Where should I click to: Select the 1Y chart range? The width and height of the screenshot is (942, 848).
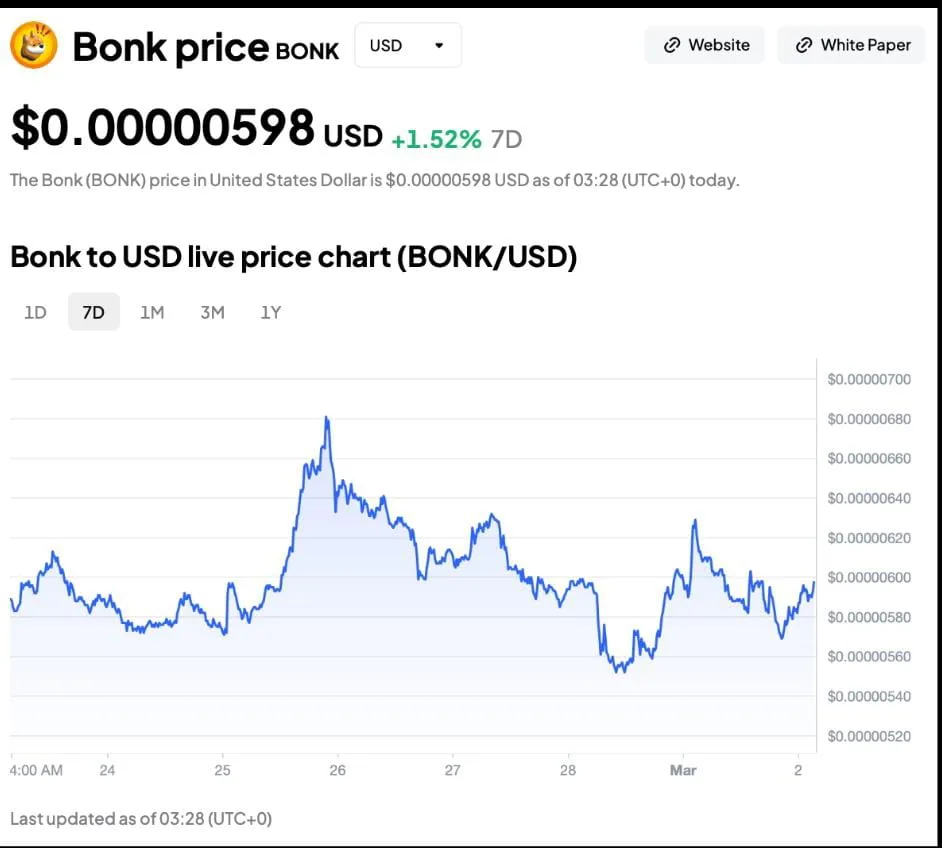coord(271,312)
